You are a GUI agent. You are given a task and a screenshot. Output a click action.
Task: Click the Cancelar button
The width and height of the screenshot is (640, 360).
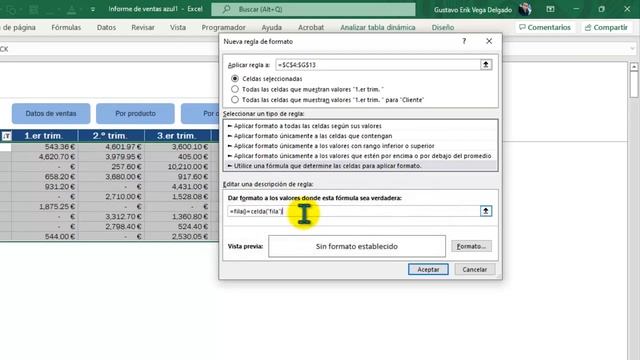474,269
